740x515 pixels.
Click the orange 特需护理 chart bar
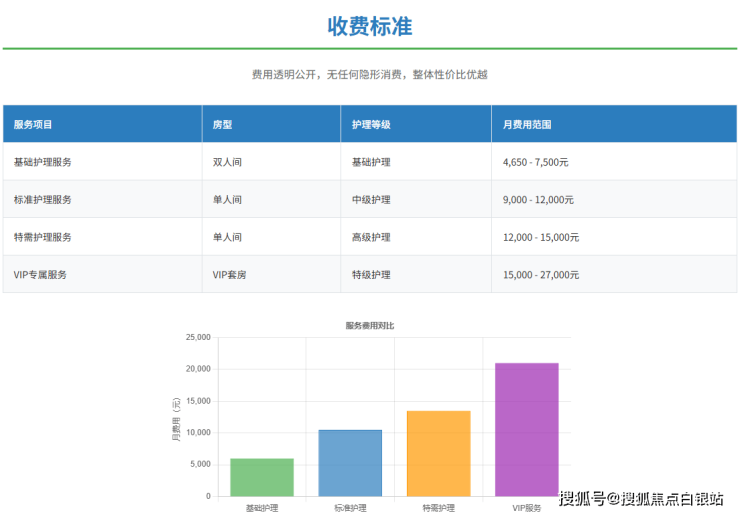tap(438, 453)
